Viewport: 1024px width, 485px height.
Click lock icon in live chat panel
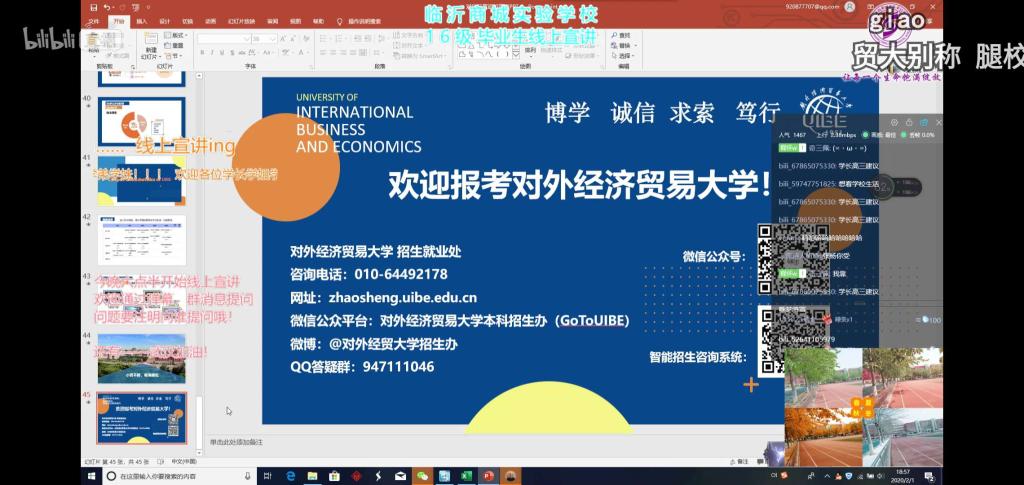click(x=909, y=122)
